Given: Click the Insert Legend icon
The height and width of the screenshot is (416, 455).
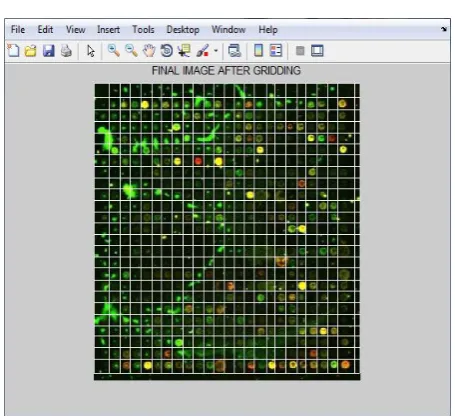Looking at the screenshot, I should pyautogui.click(x=276, y=51).
